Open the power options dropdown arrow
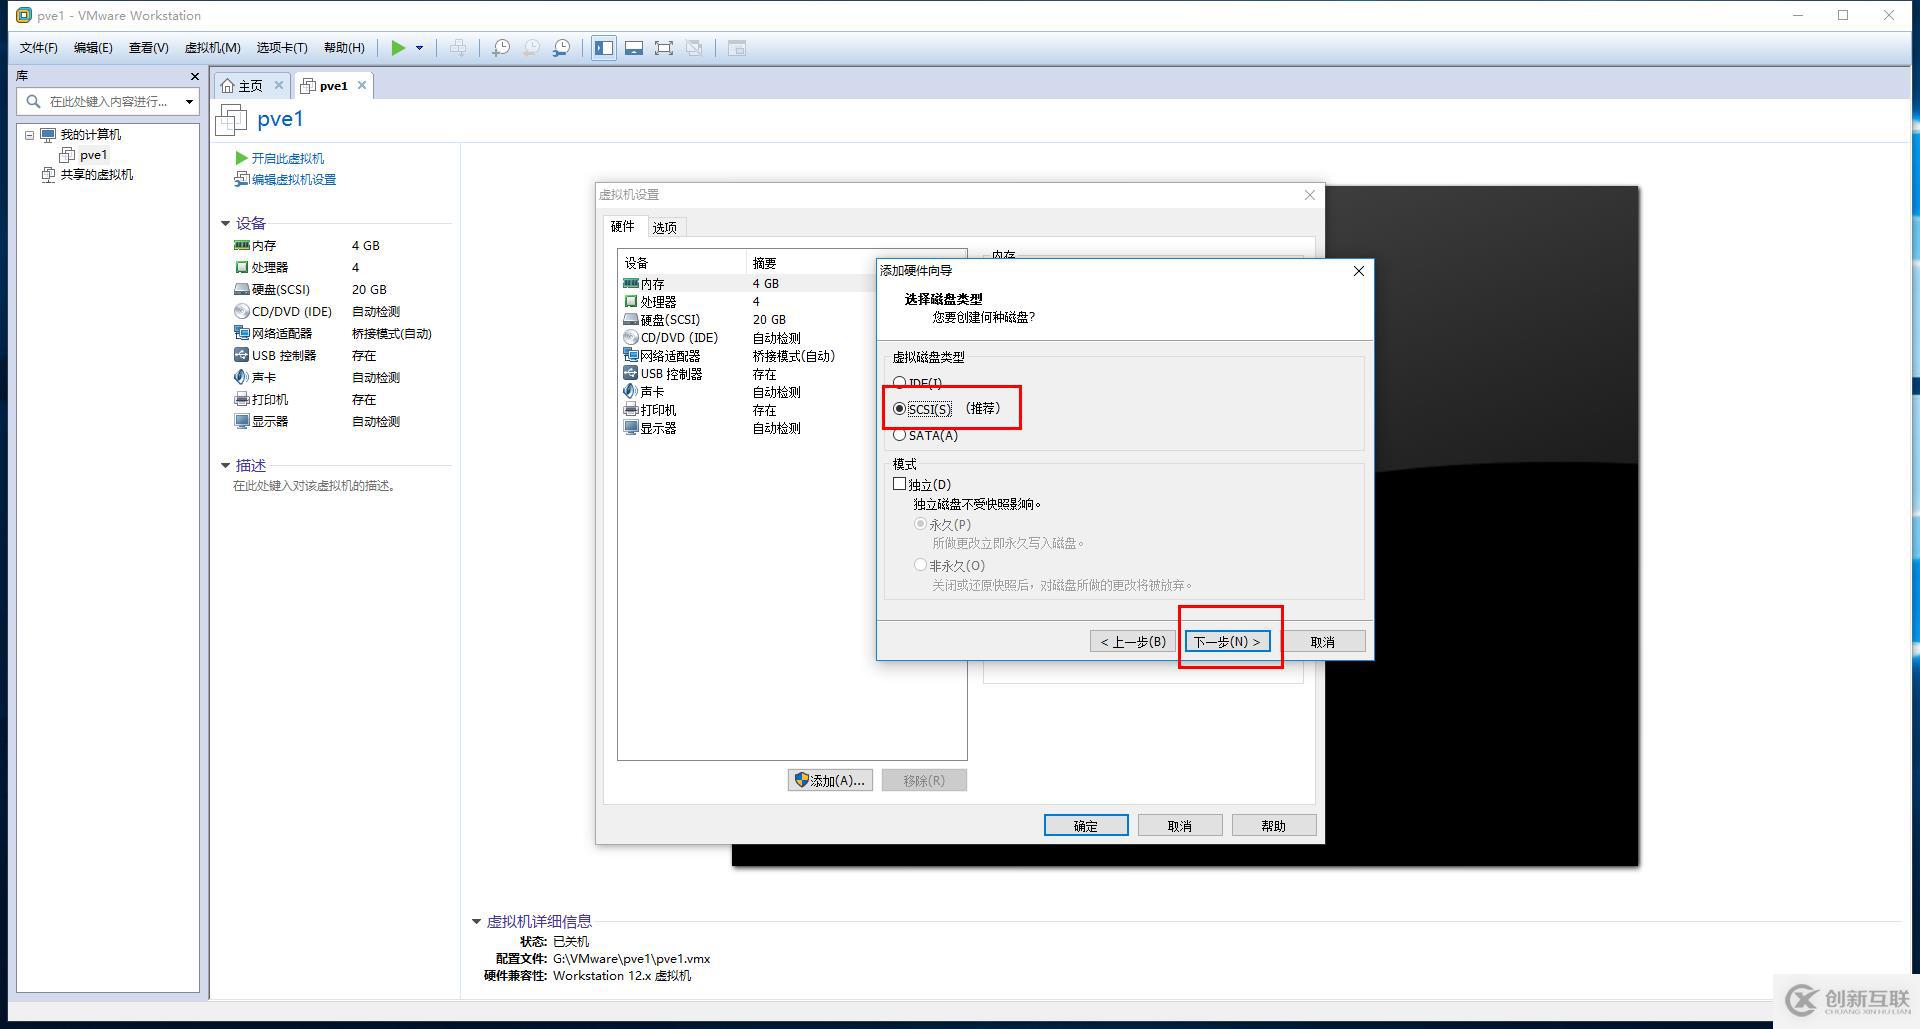 (419, 48)
